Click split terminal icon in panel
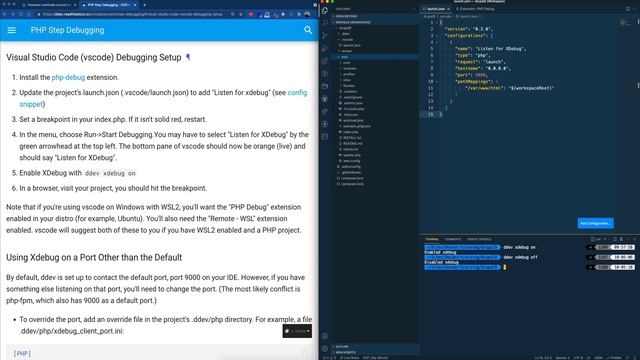The width and height of the screenshot is (640, 360). [615, 239]
